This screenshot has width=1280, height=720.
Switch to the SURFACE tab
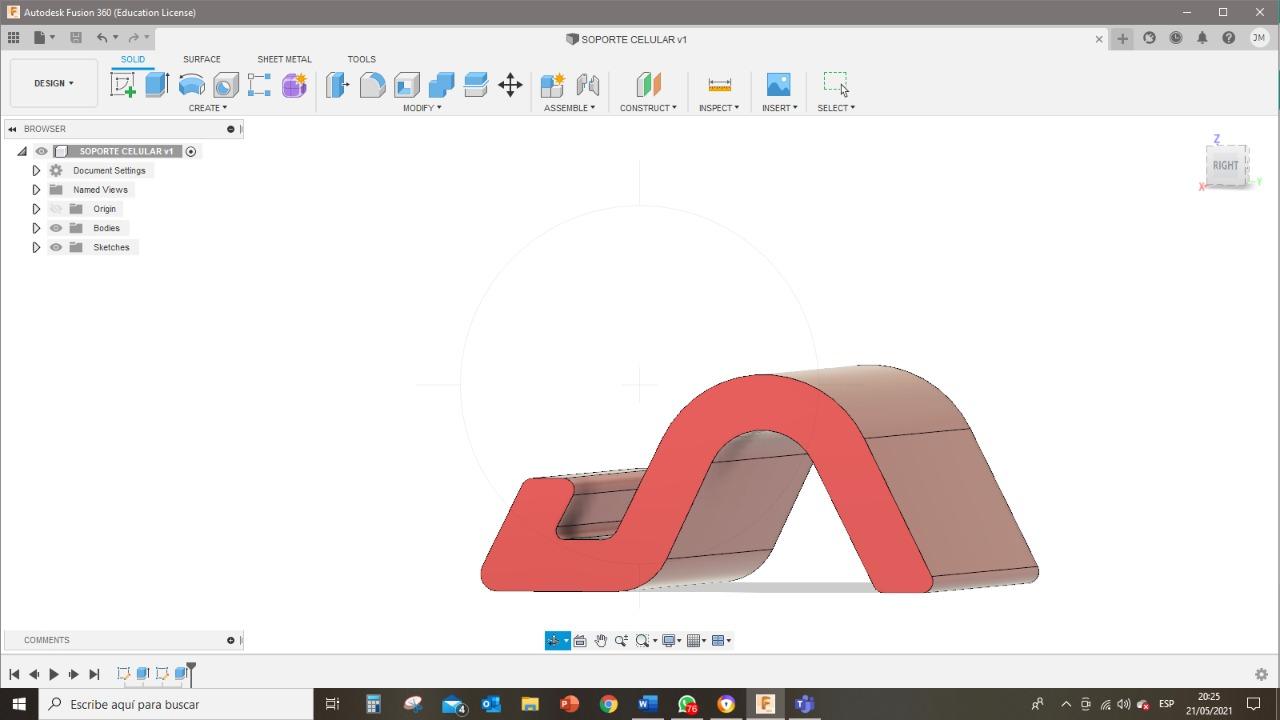coord(202,59)
